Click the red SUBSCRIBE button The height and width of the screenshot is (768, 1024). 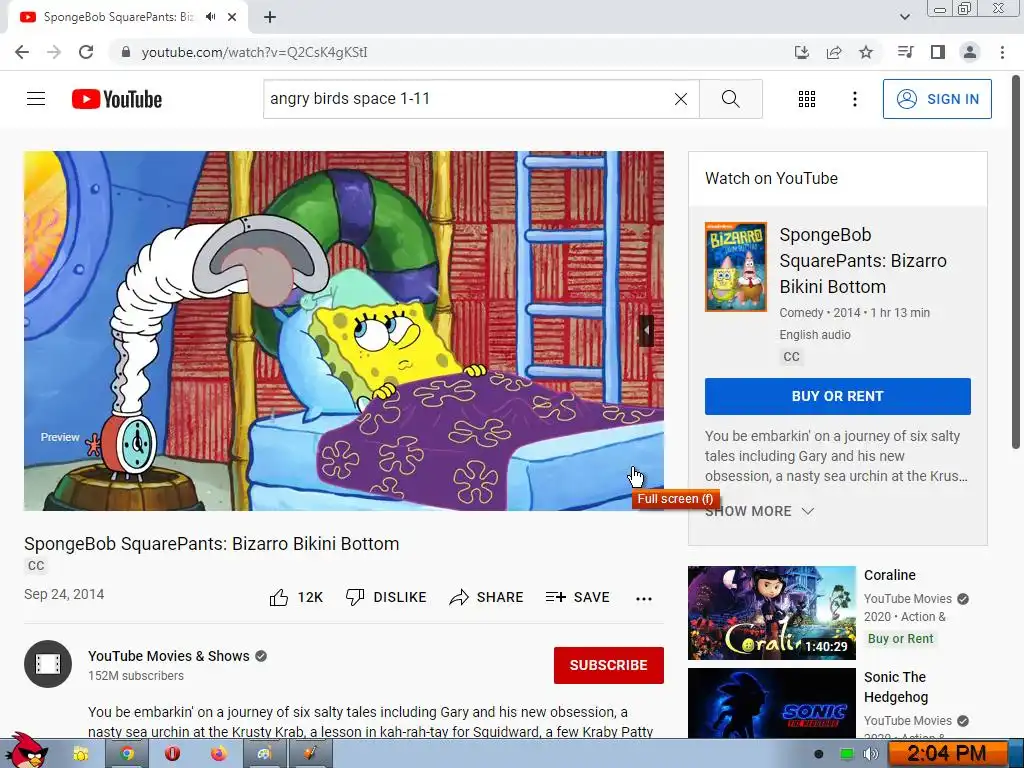tap(609, 665)
